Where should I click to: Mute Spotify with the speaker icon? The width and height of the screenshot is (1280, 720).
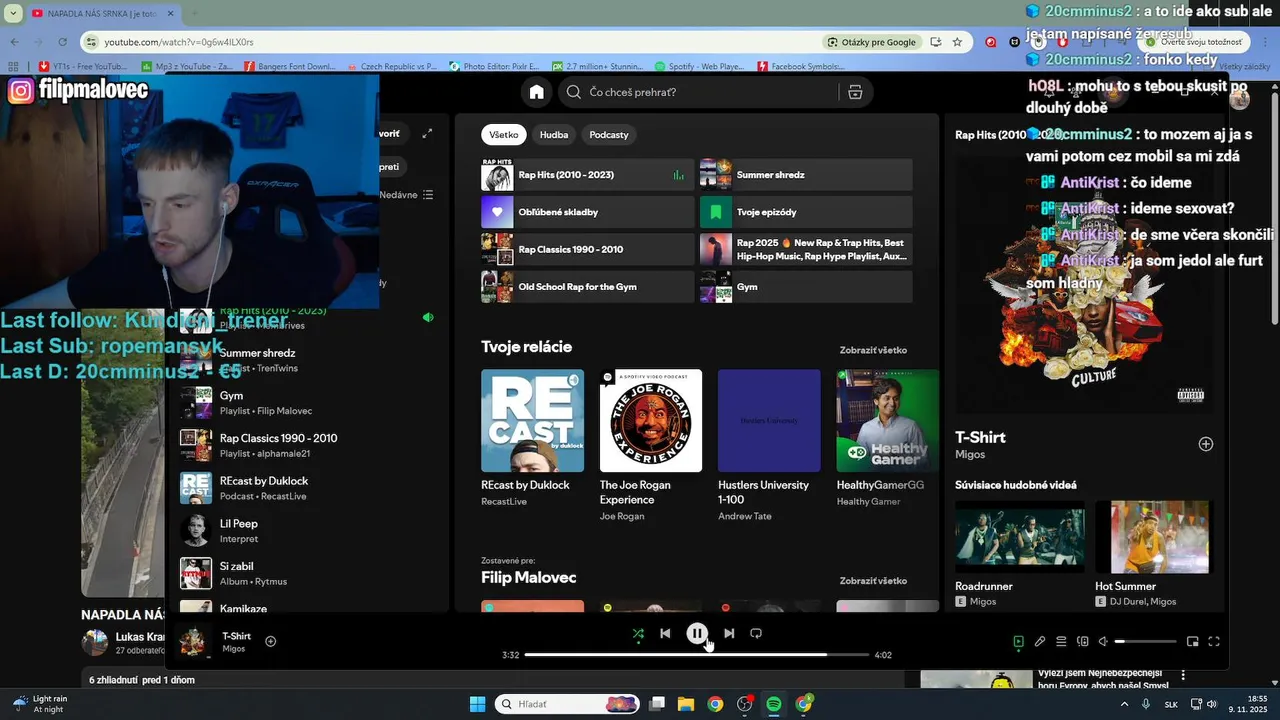[1103, 642]
